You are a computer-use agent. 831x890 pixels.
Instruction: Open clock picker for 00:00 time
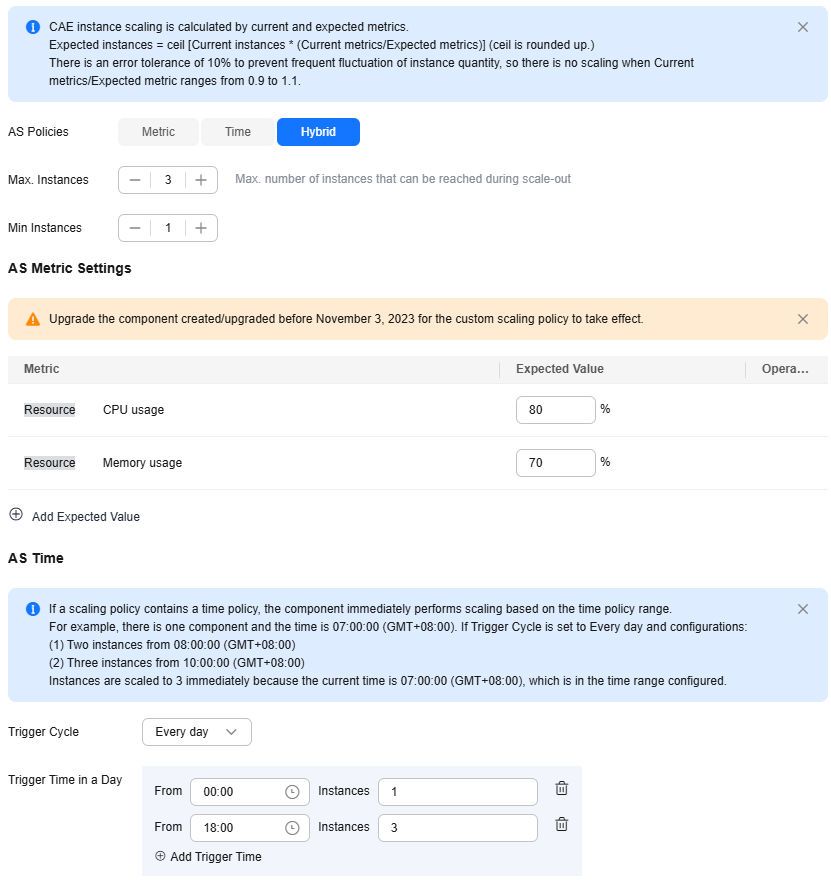click(292, 792)
